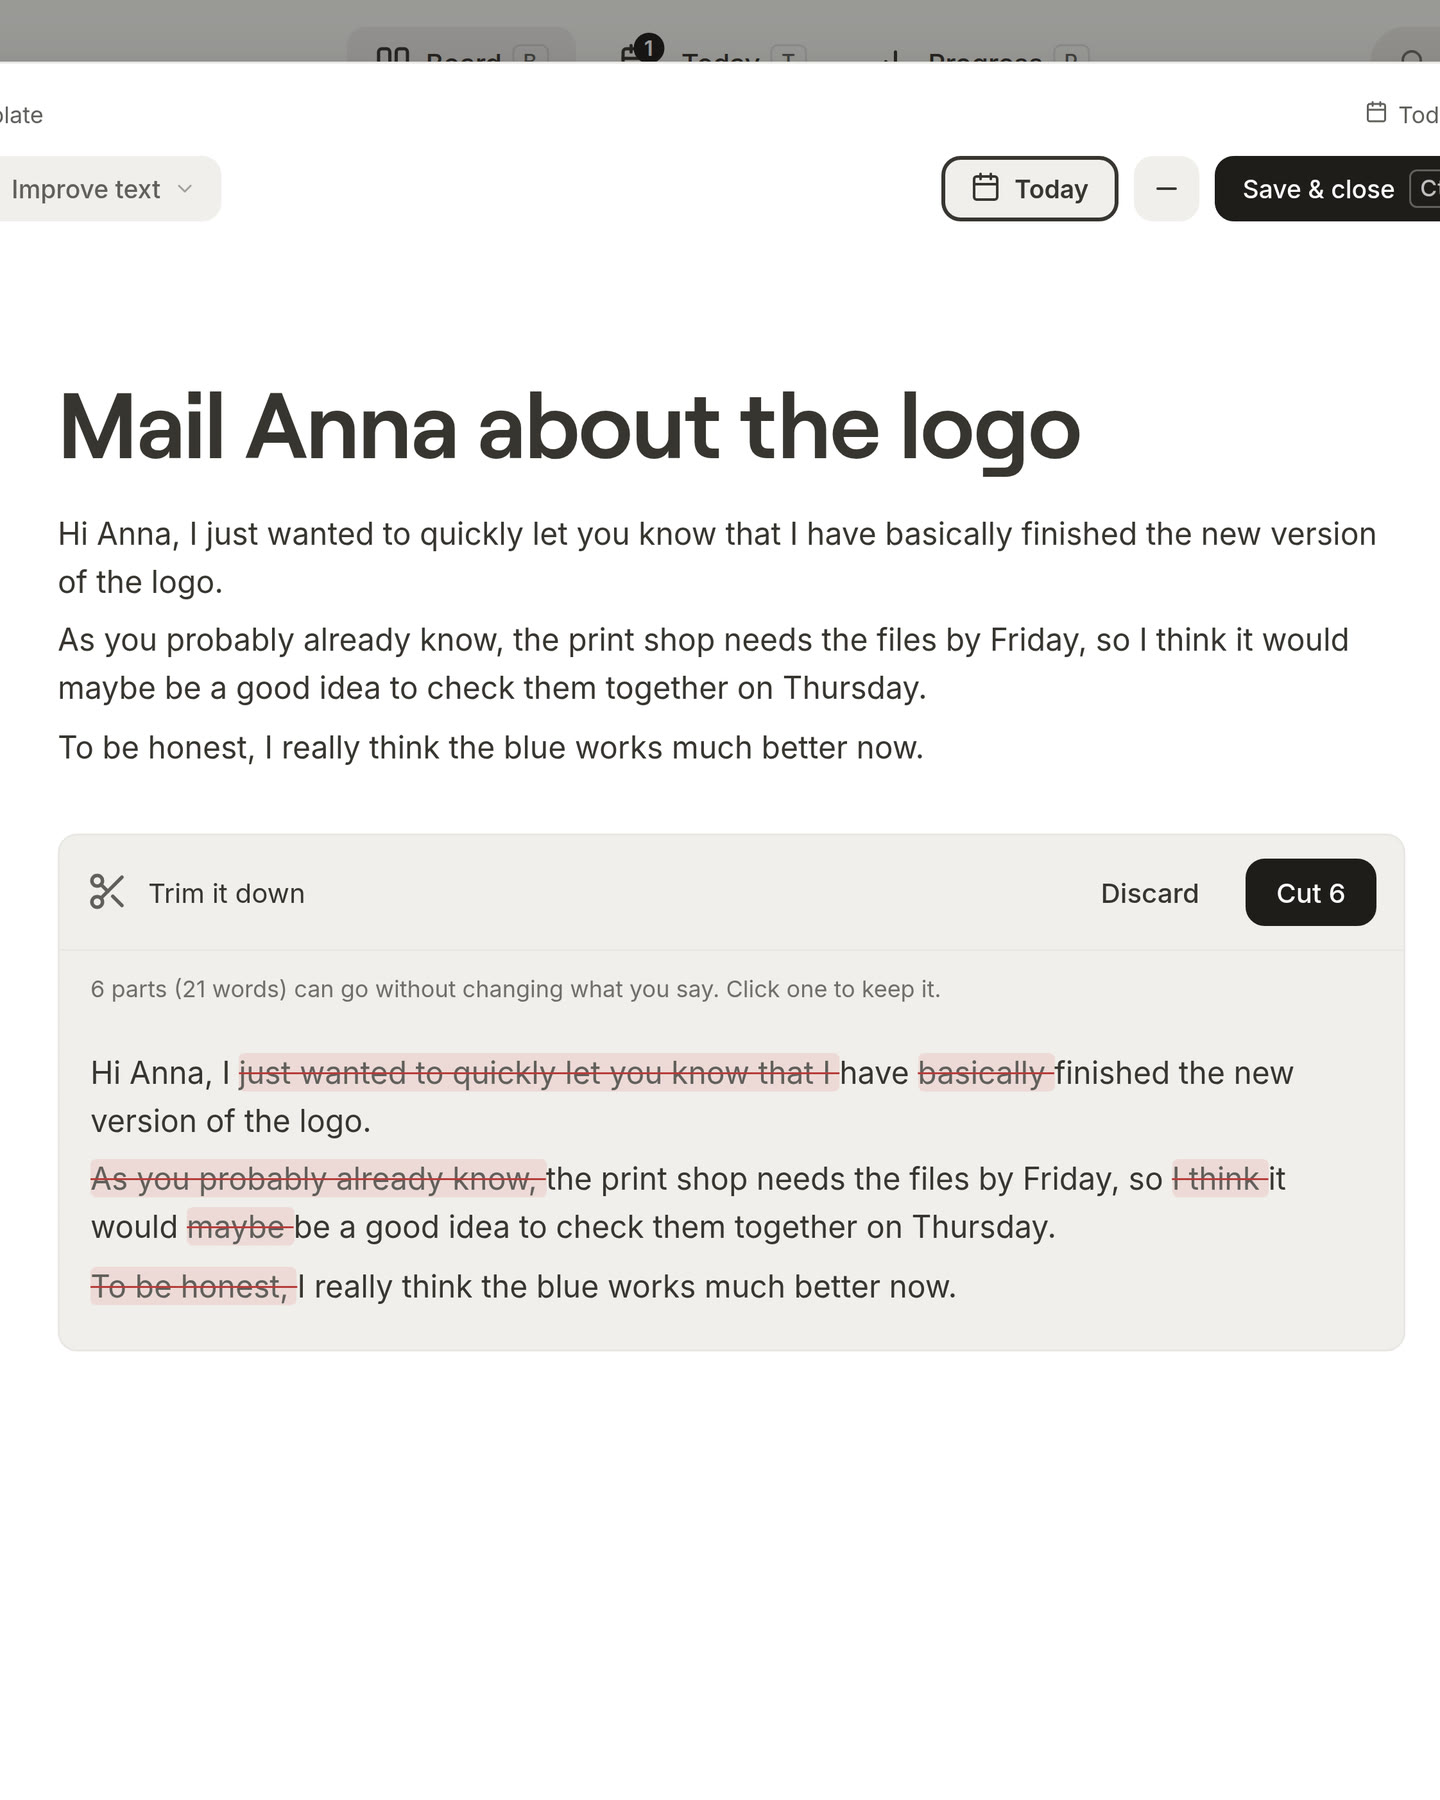
Task: Click the 'Trim it down' panel heading
Action: click(x=226, y=893)
